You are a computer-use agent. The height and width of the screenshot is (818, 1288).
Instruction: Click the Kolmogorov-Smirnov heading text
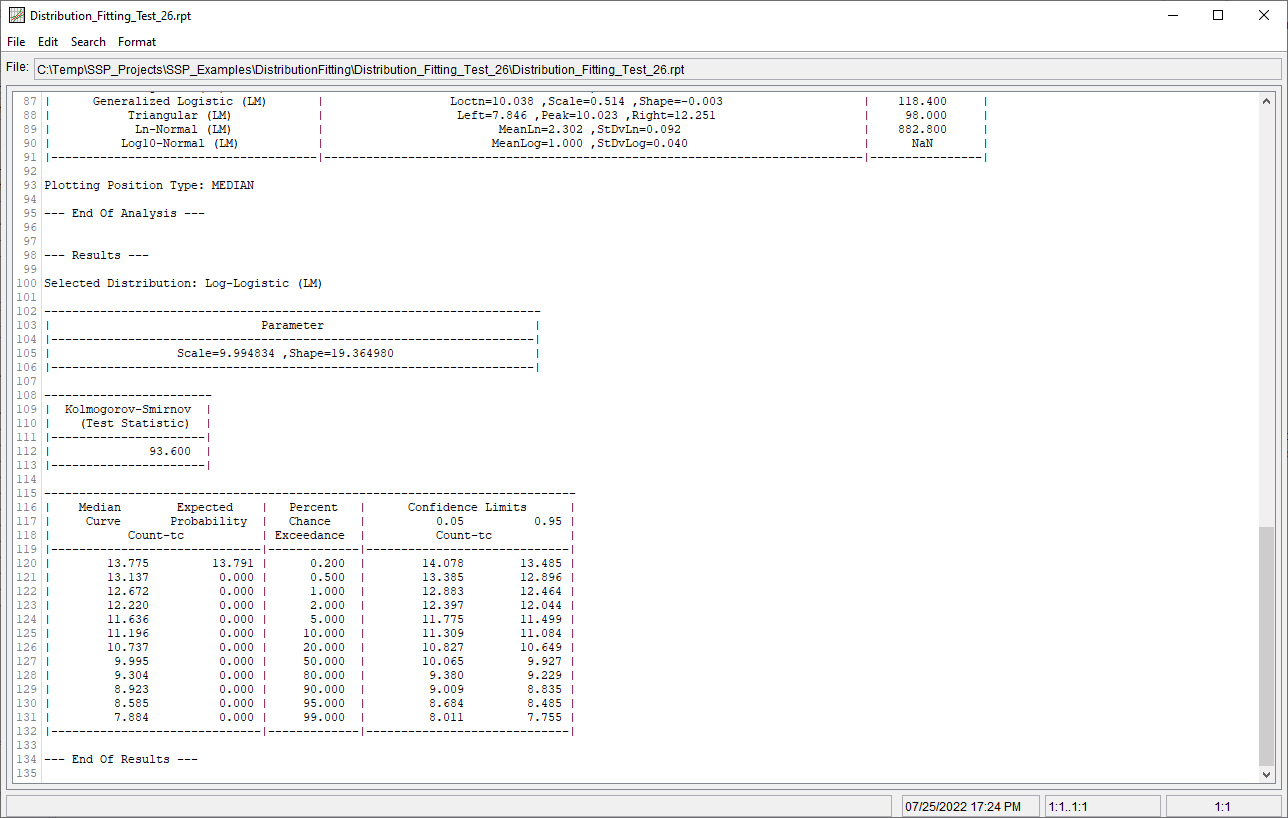128,409
